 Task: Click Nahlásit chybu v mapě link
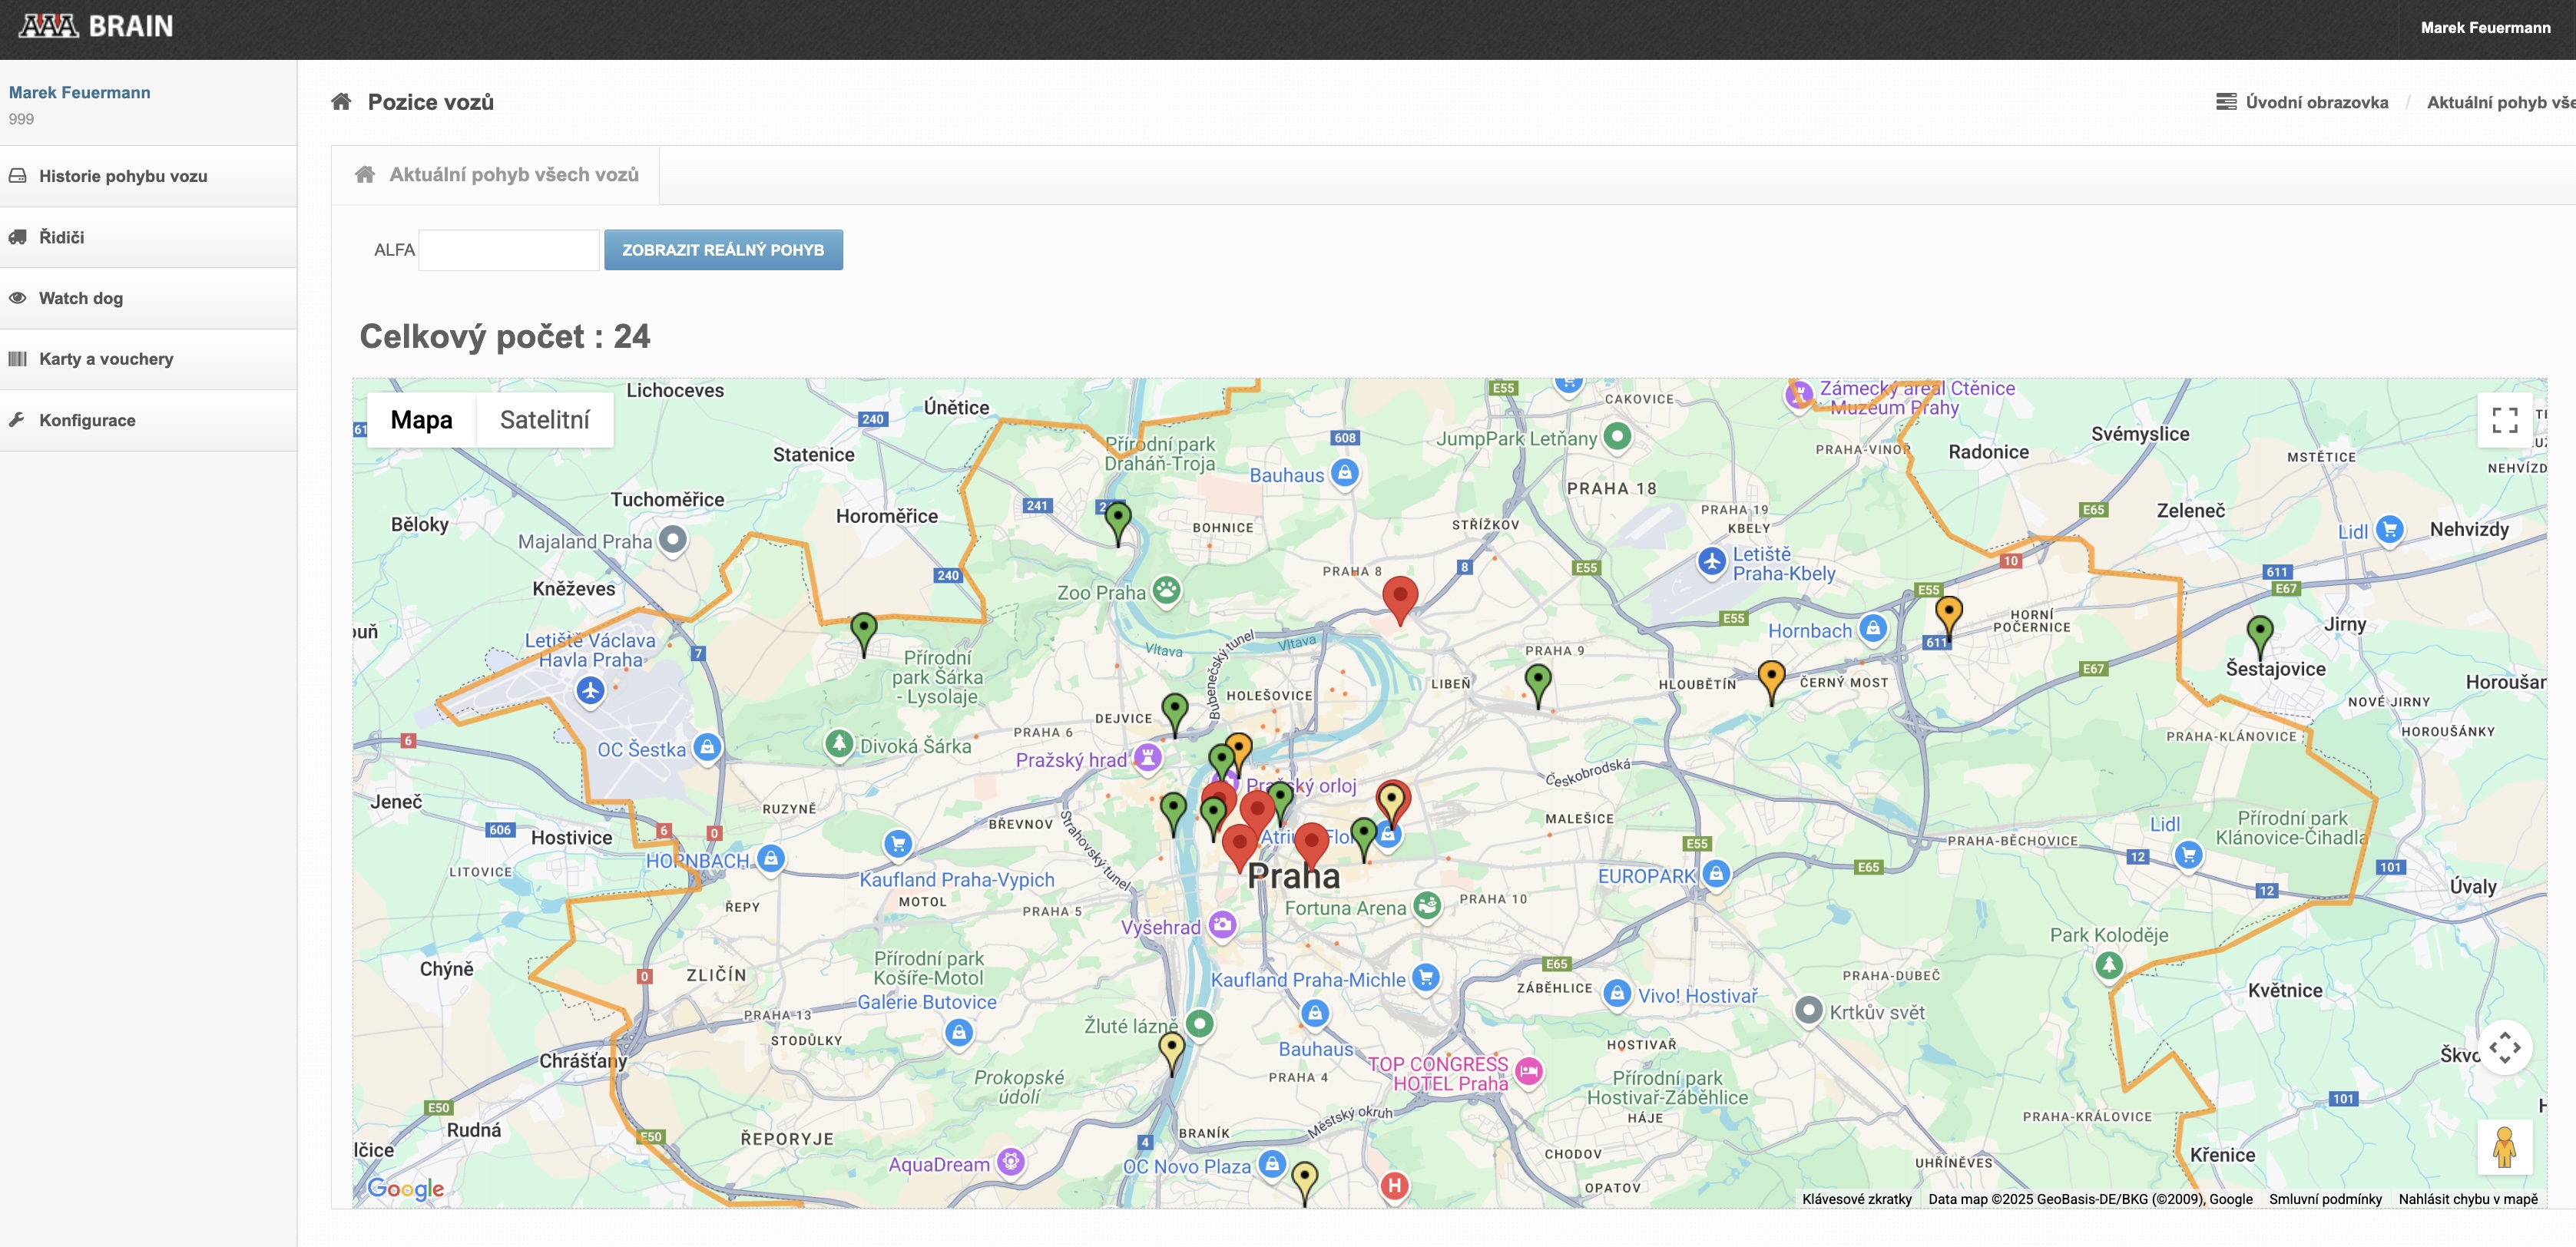click(x=2467, y=1199)
